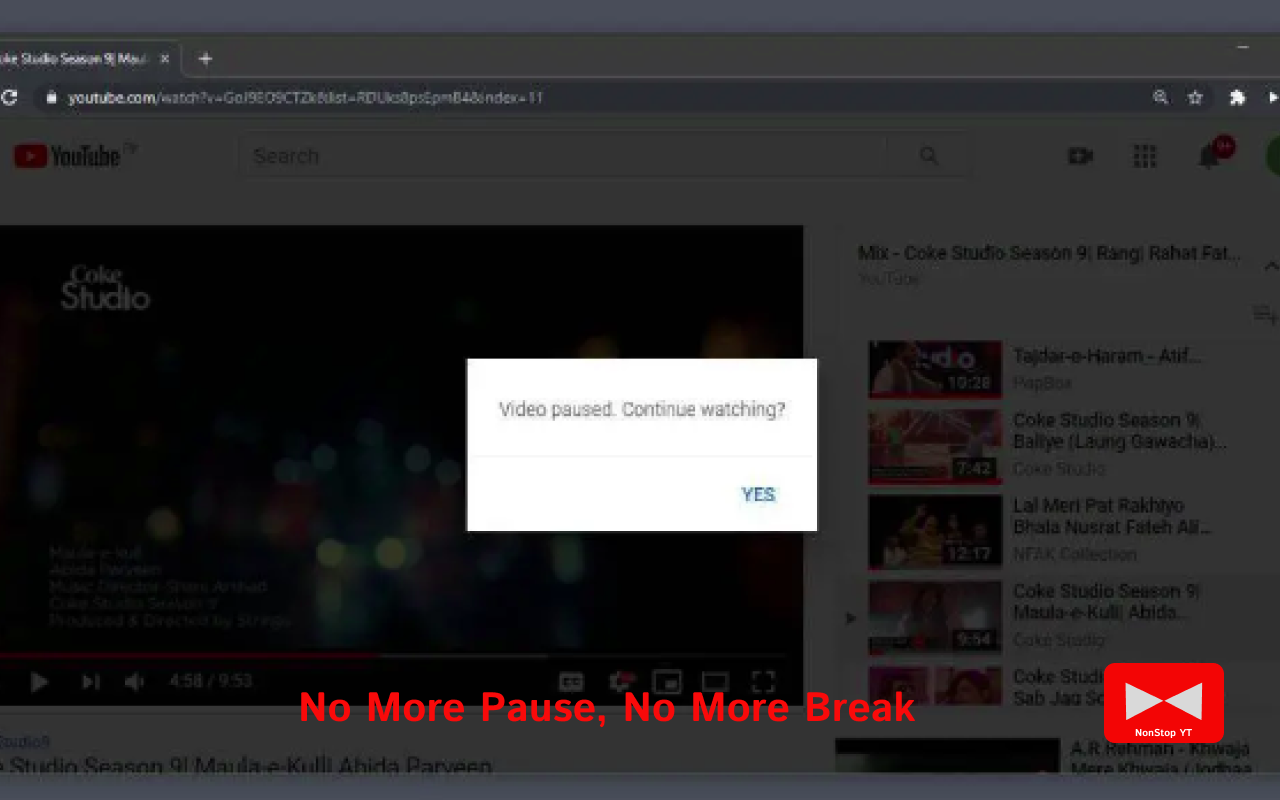Image resolution: width=1280 pixels, height=800 pixels.
Task: Activate the miniplayer icon on the player
Action: pos(667,681)
